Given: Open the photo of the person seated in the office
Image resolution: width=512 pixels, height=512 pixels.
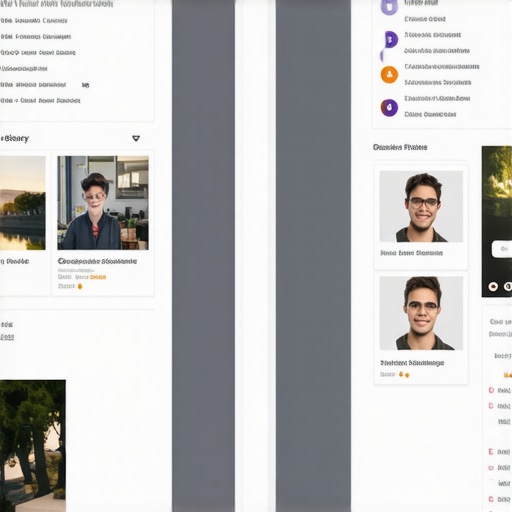Looking at the screenshot, I should tap(103, 203).
